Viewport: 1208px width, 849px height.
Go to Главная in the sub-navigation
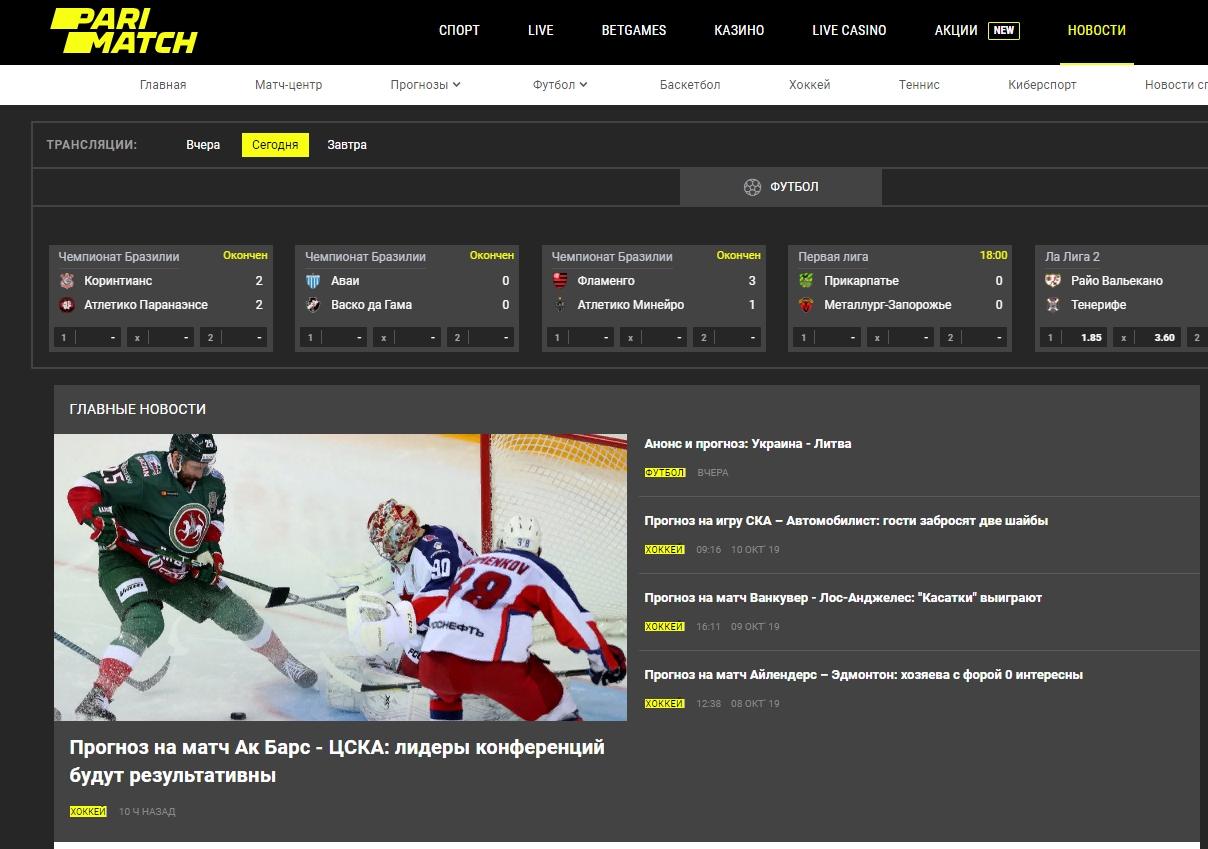(163, 85)
